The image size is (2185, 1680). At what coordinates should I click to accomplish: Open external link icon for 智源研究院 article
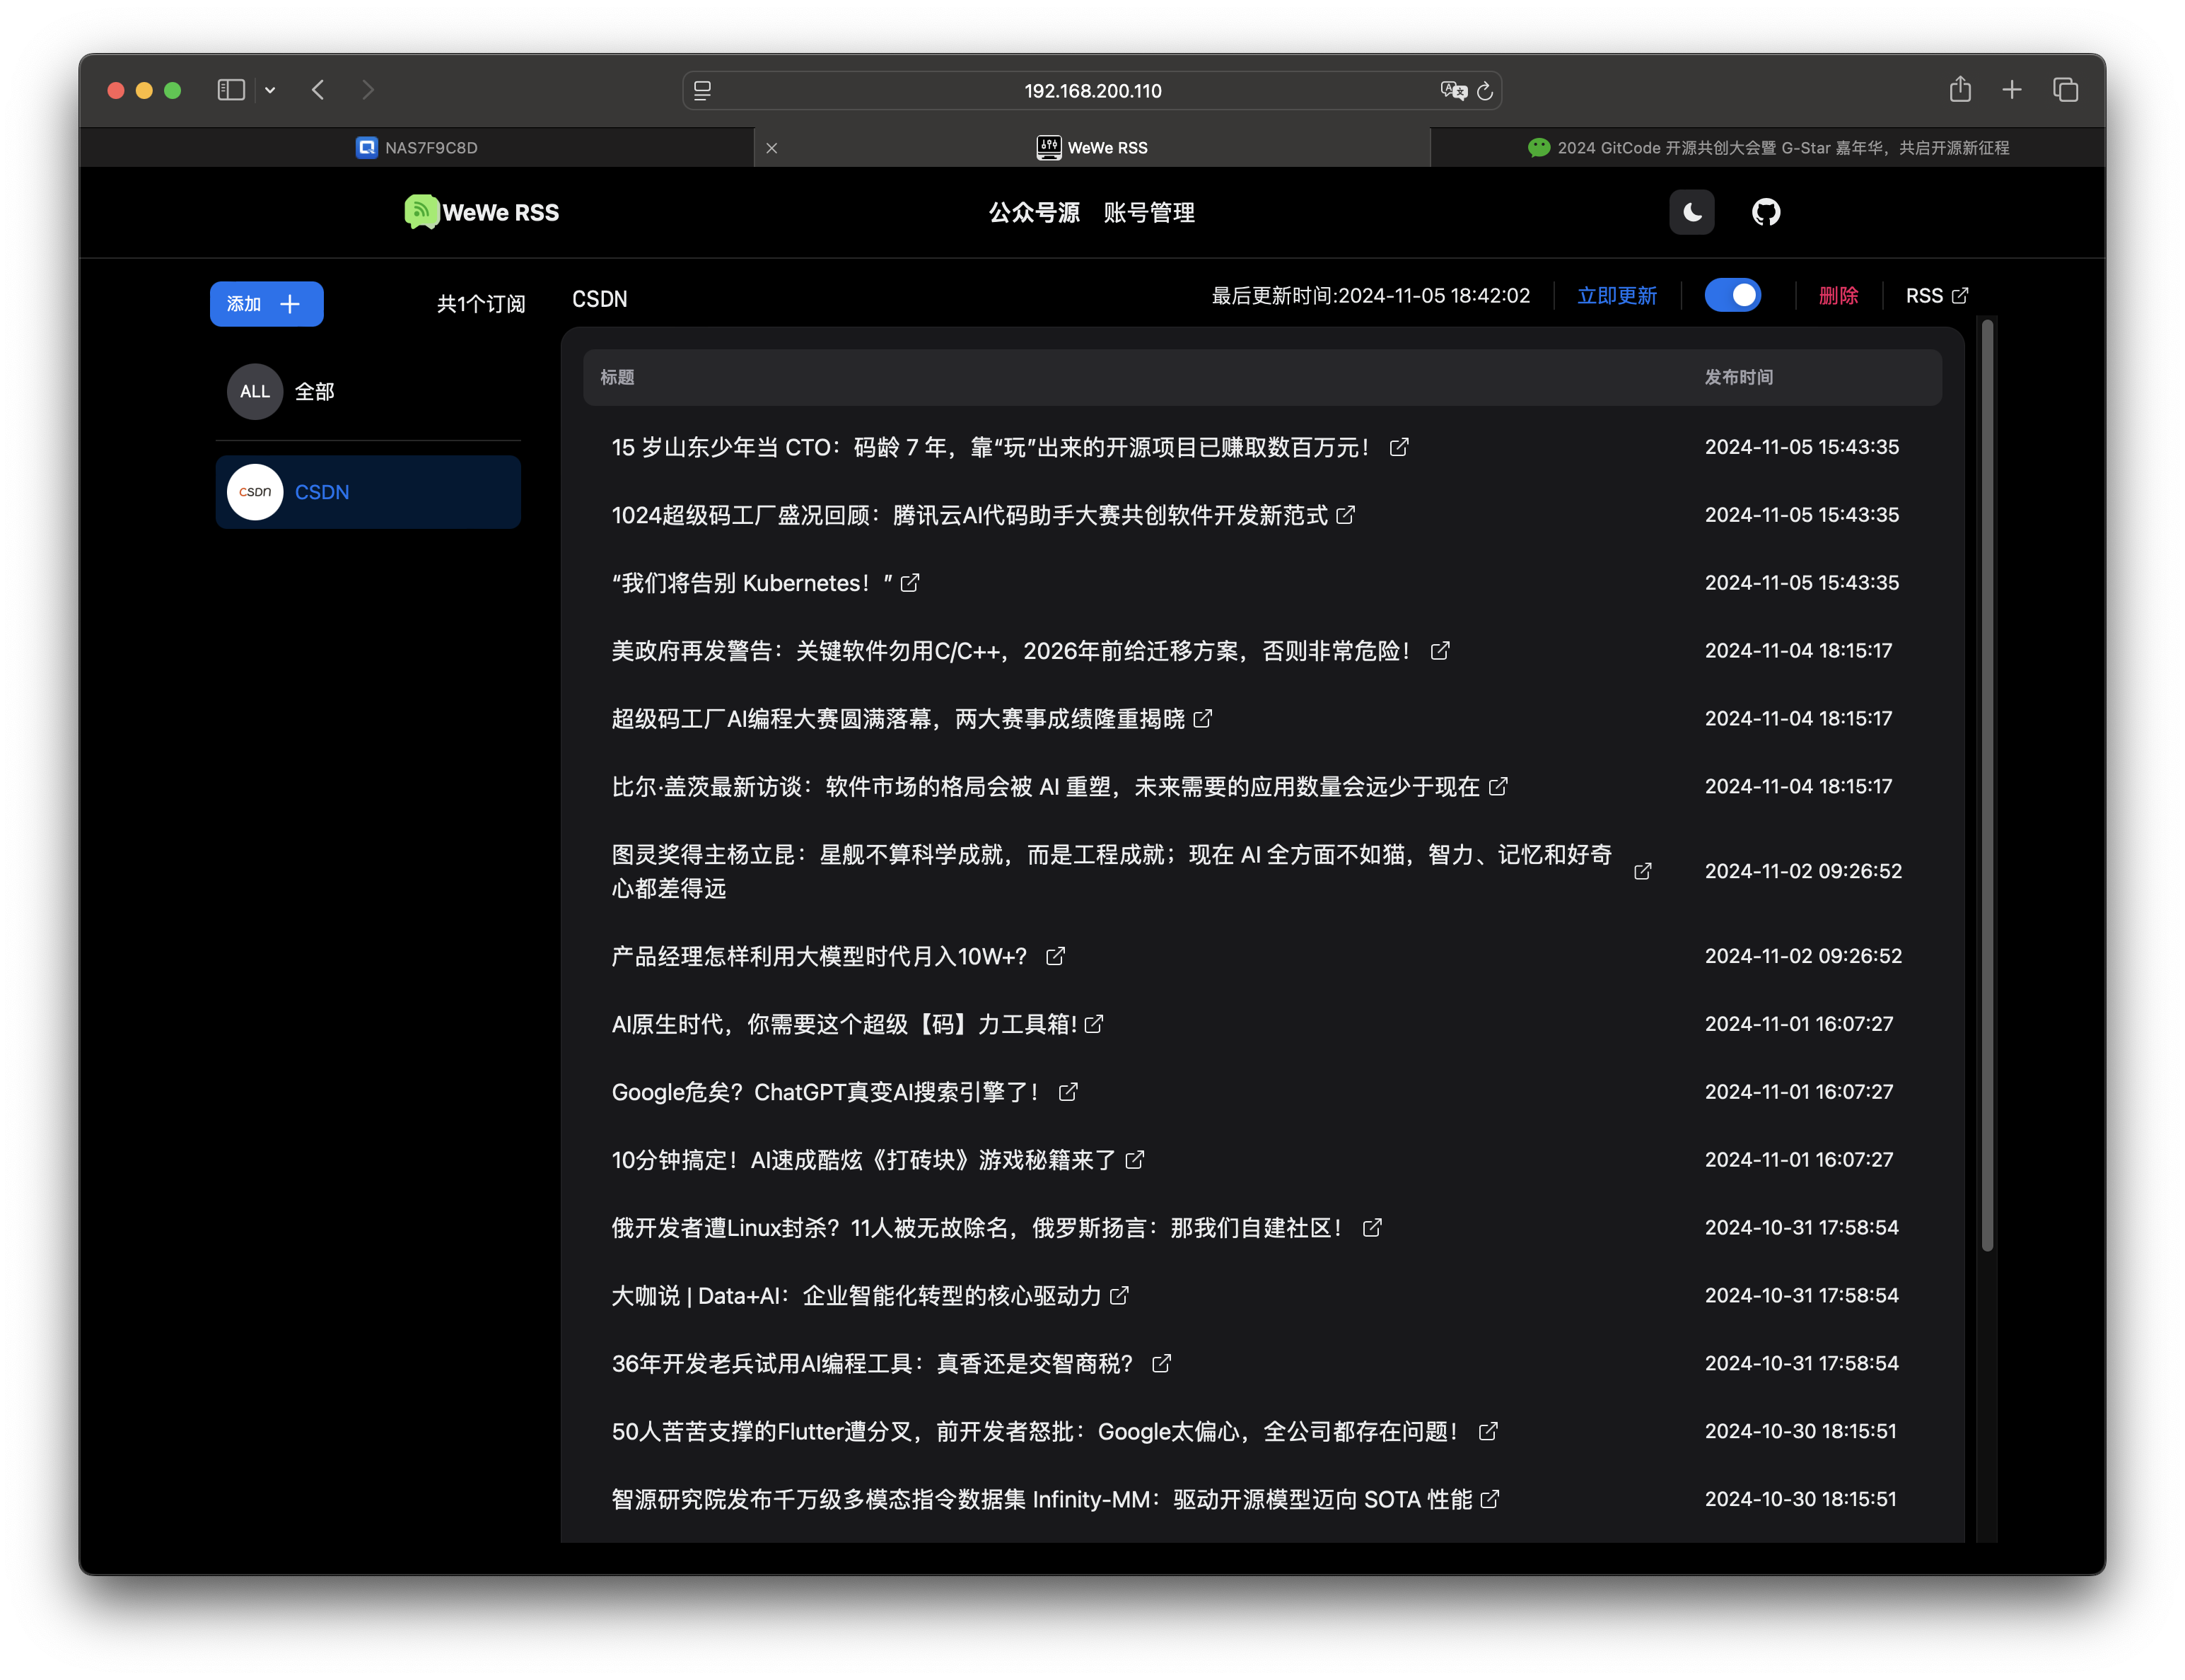point(1489,1500)
